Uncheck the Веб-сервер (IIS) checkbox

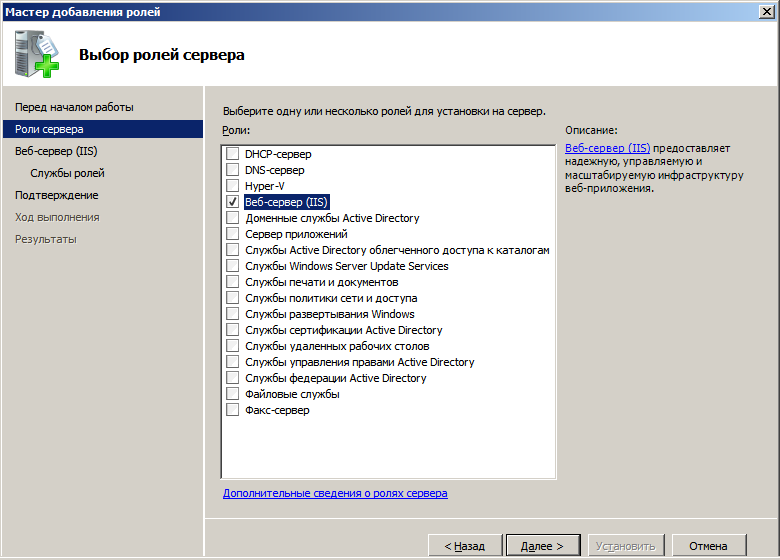coord(232,201)
